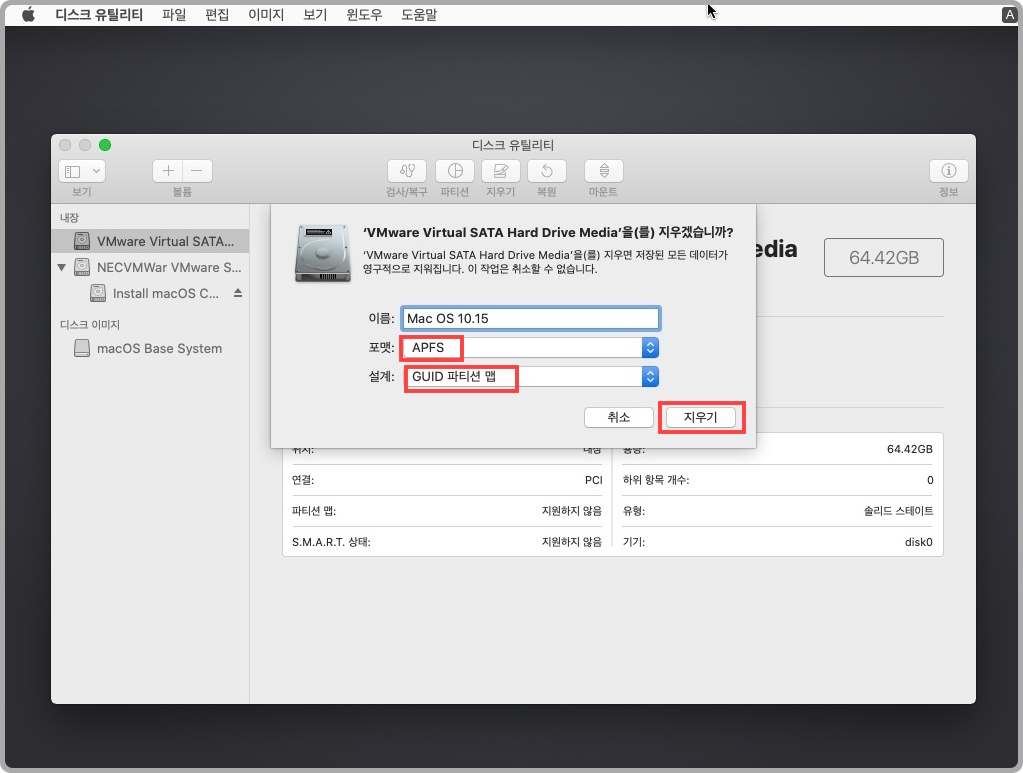Open the 도움말 menu
Screen dimensions: 1023x773
click(419, 14)
